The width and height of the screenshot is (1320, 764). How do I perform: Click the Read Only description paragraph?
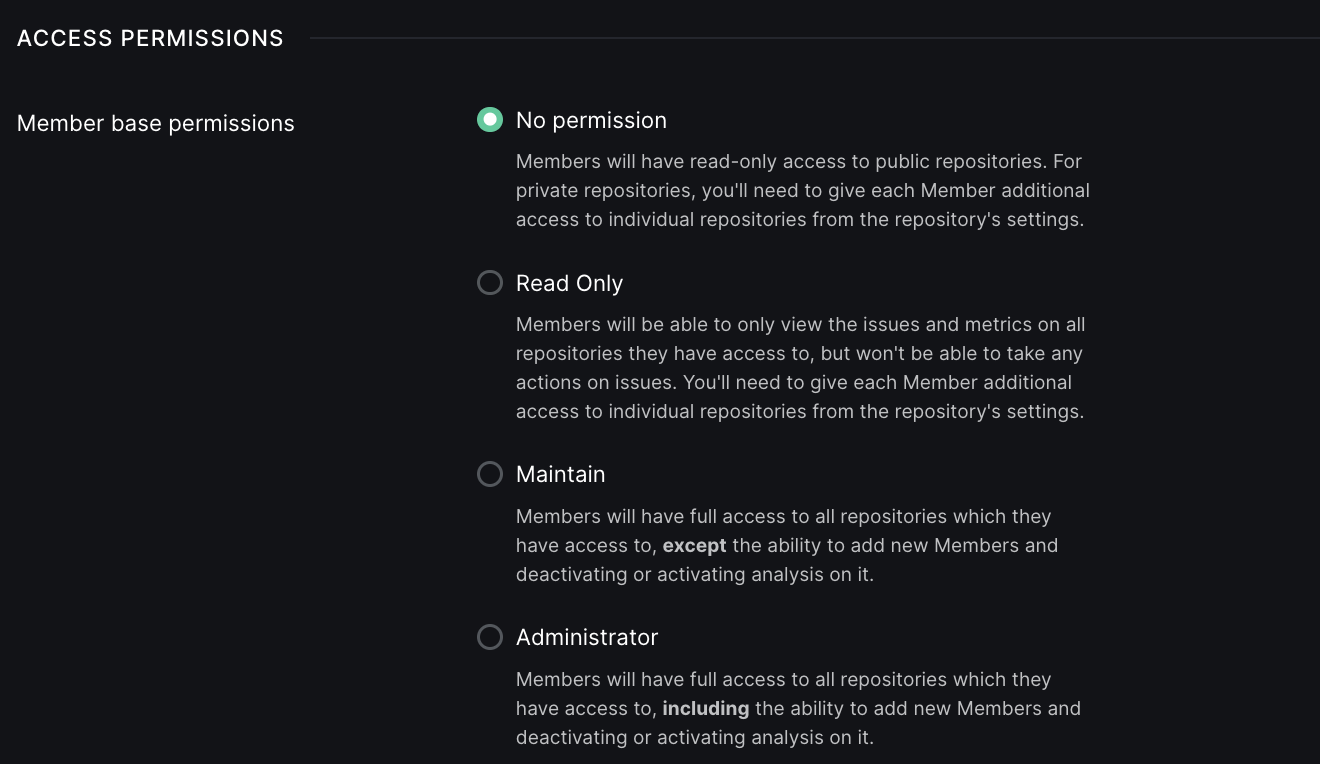(800, 367)
